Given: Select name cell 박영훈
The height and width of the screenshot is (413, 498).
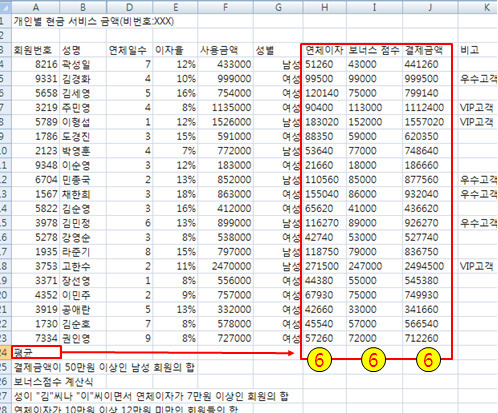Looking at the screenshot, I should (x=83, y=151).
